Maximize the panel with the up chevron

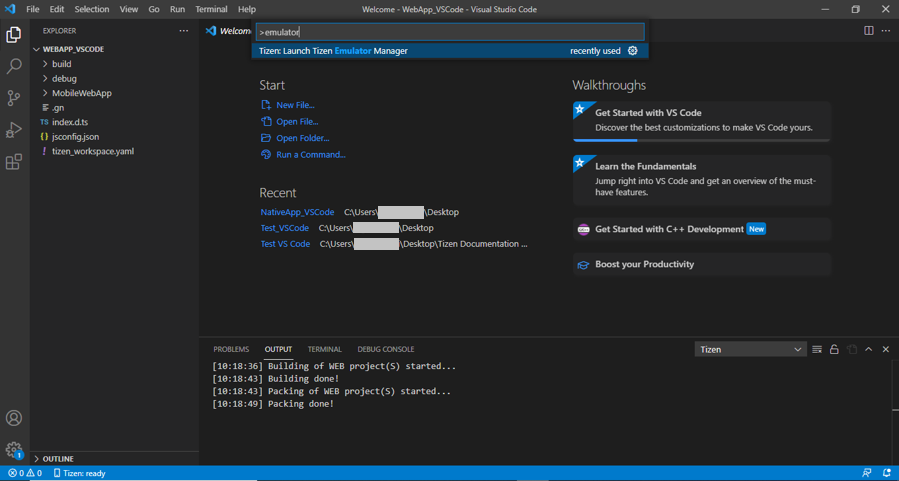tap(868, 349)
